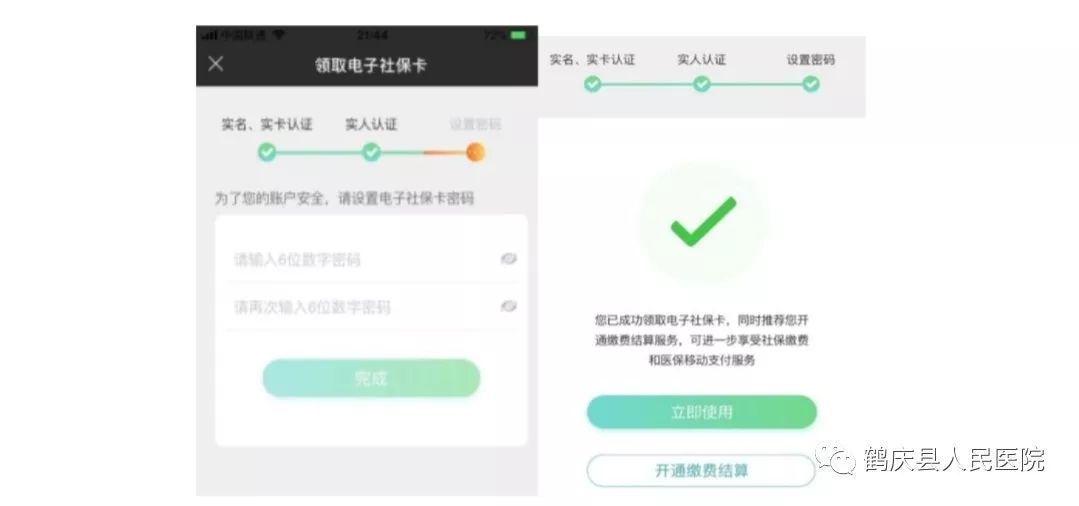This screenshot has width=1079, height=506.
Task: Toggle password visibility eye for first password field
Action: coord(509,259)
